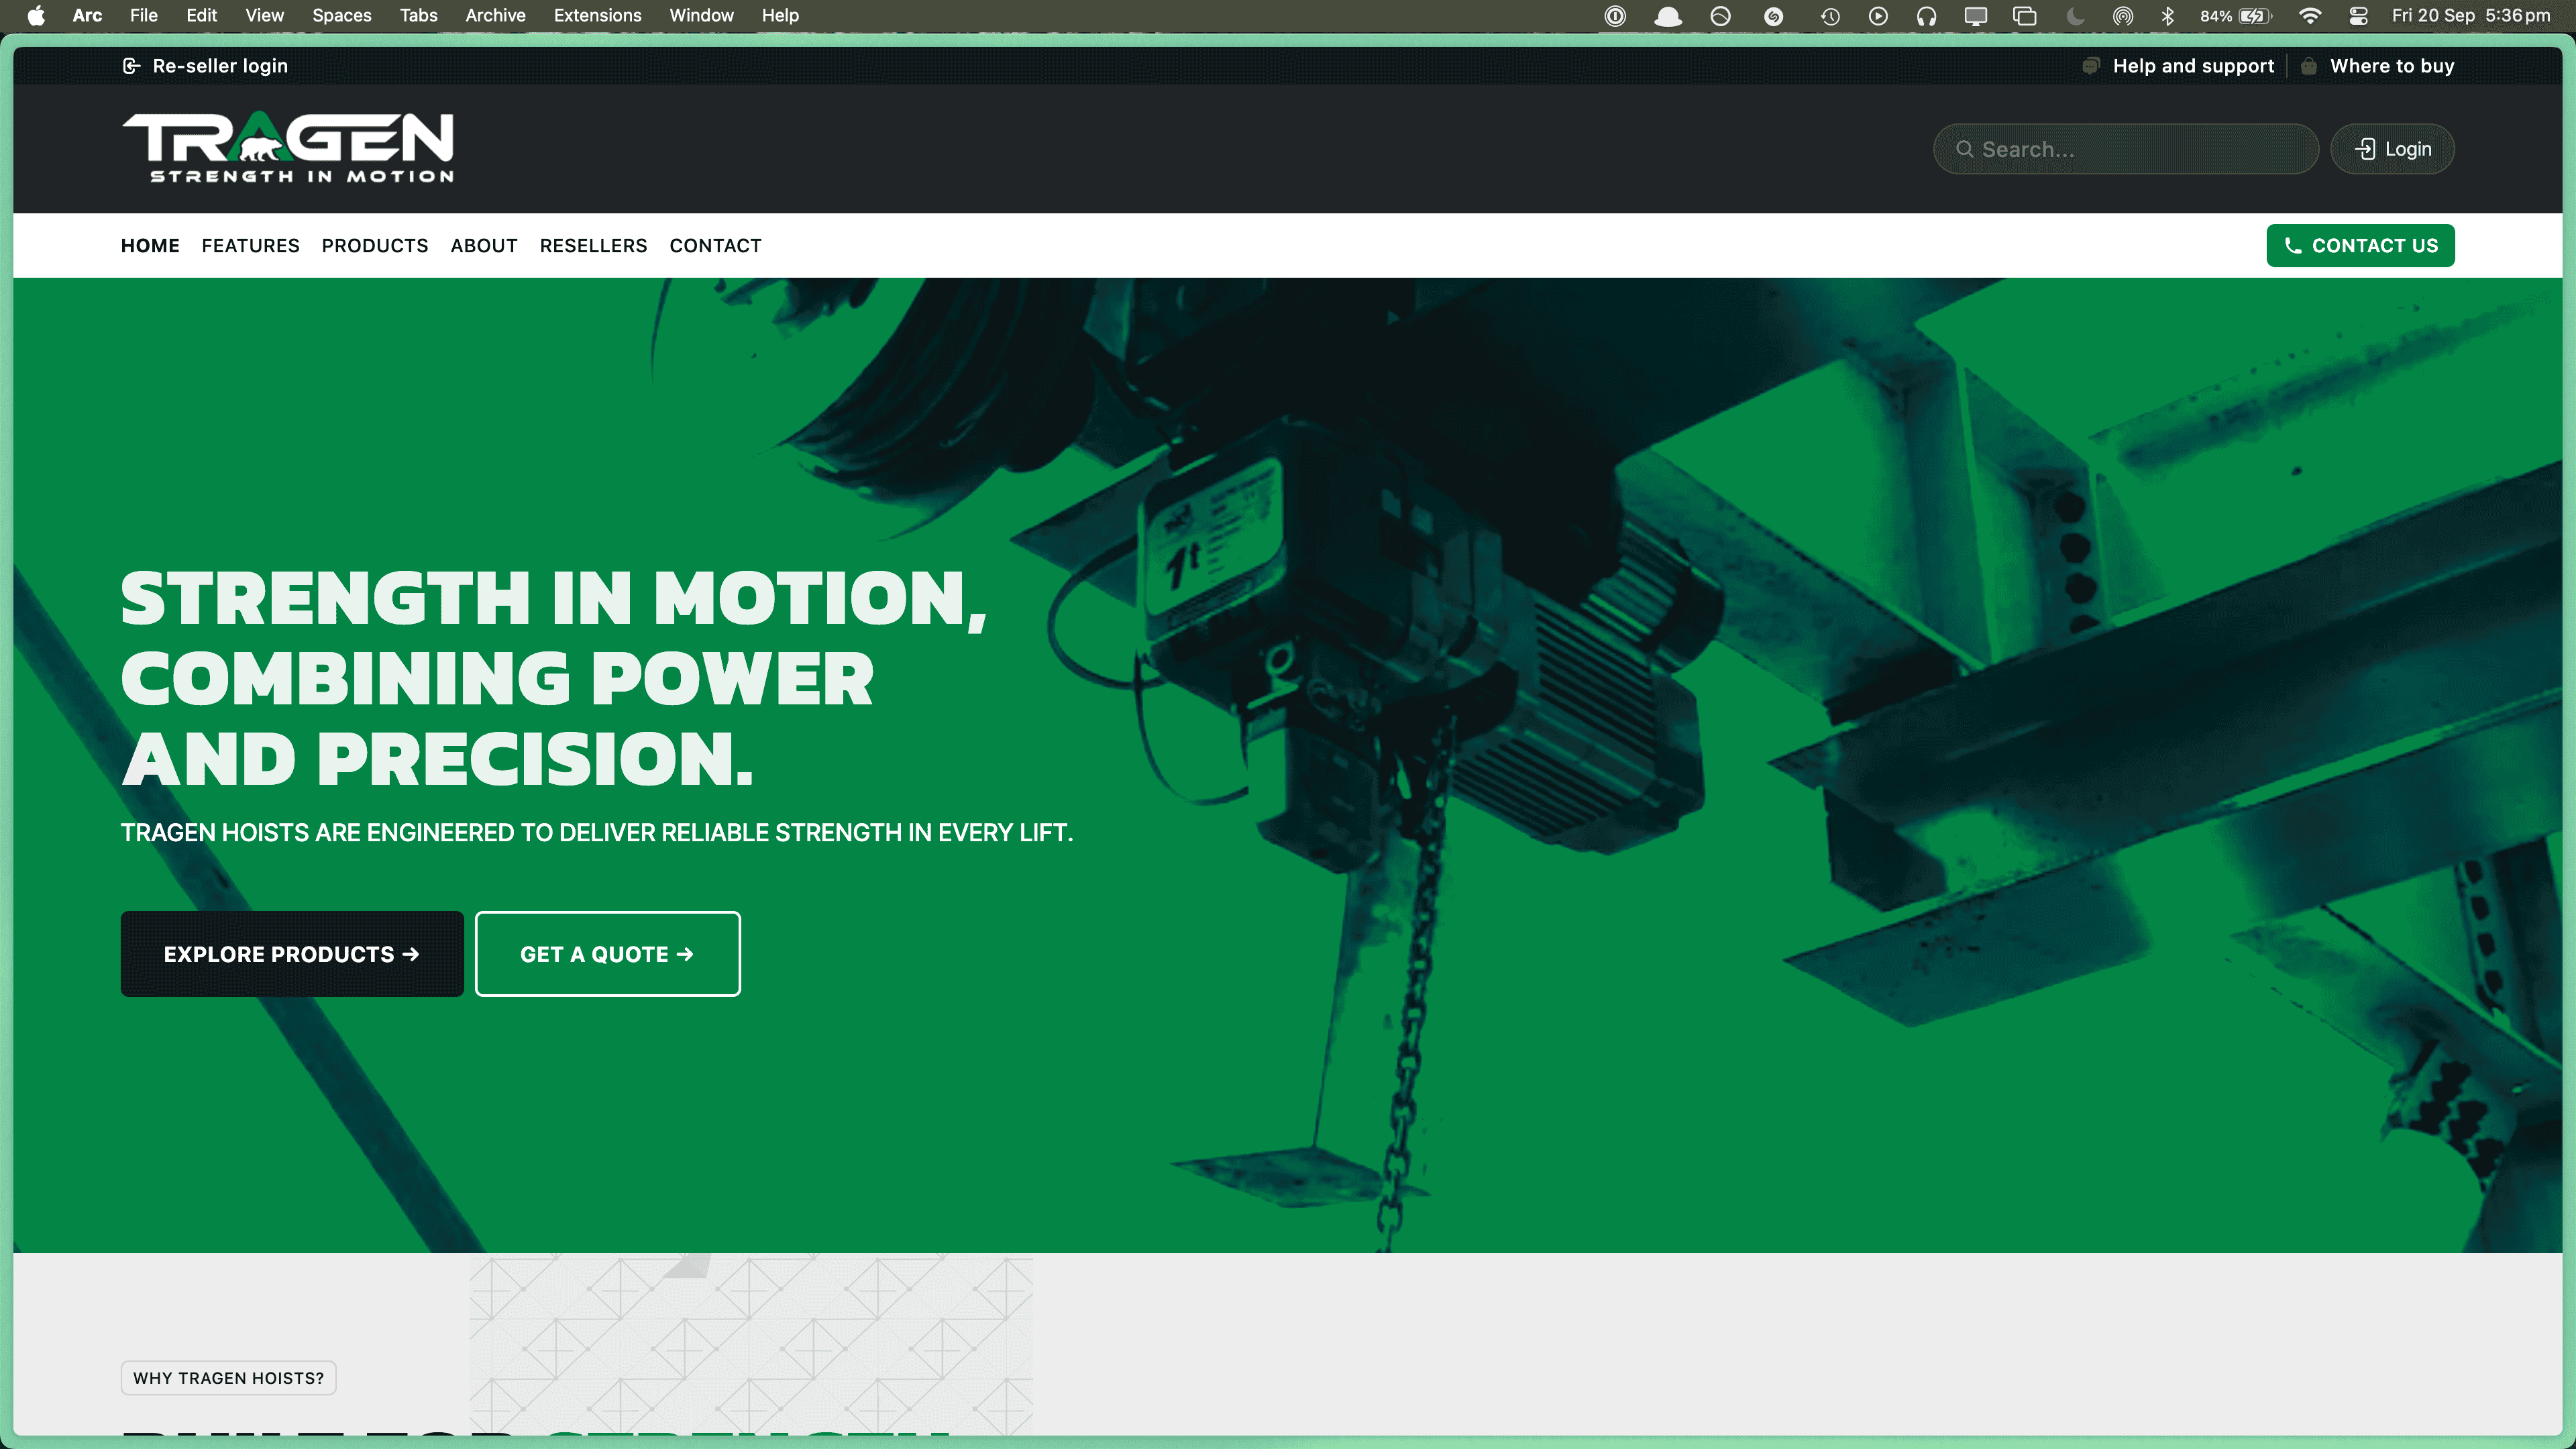This screenshot has width=2576, height=1449.
Task: Open the Edit menu
Action: pyautogui.click(x=201, y=15)
